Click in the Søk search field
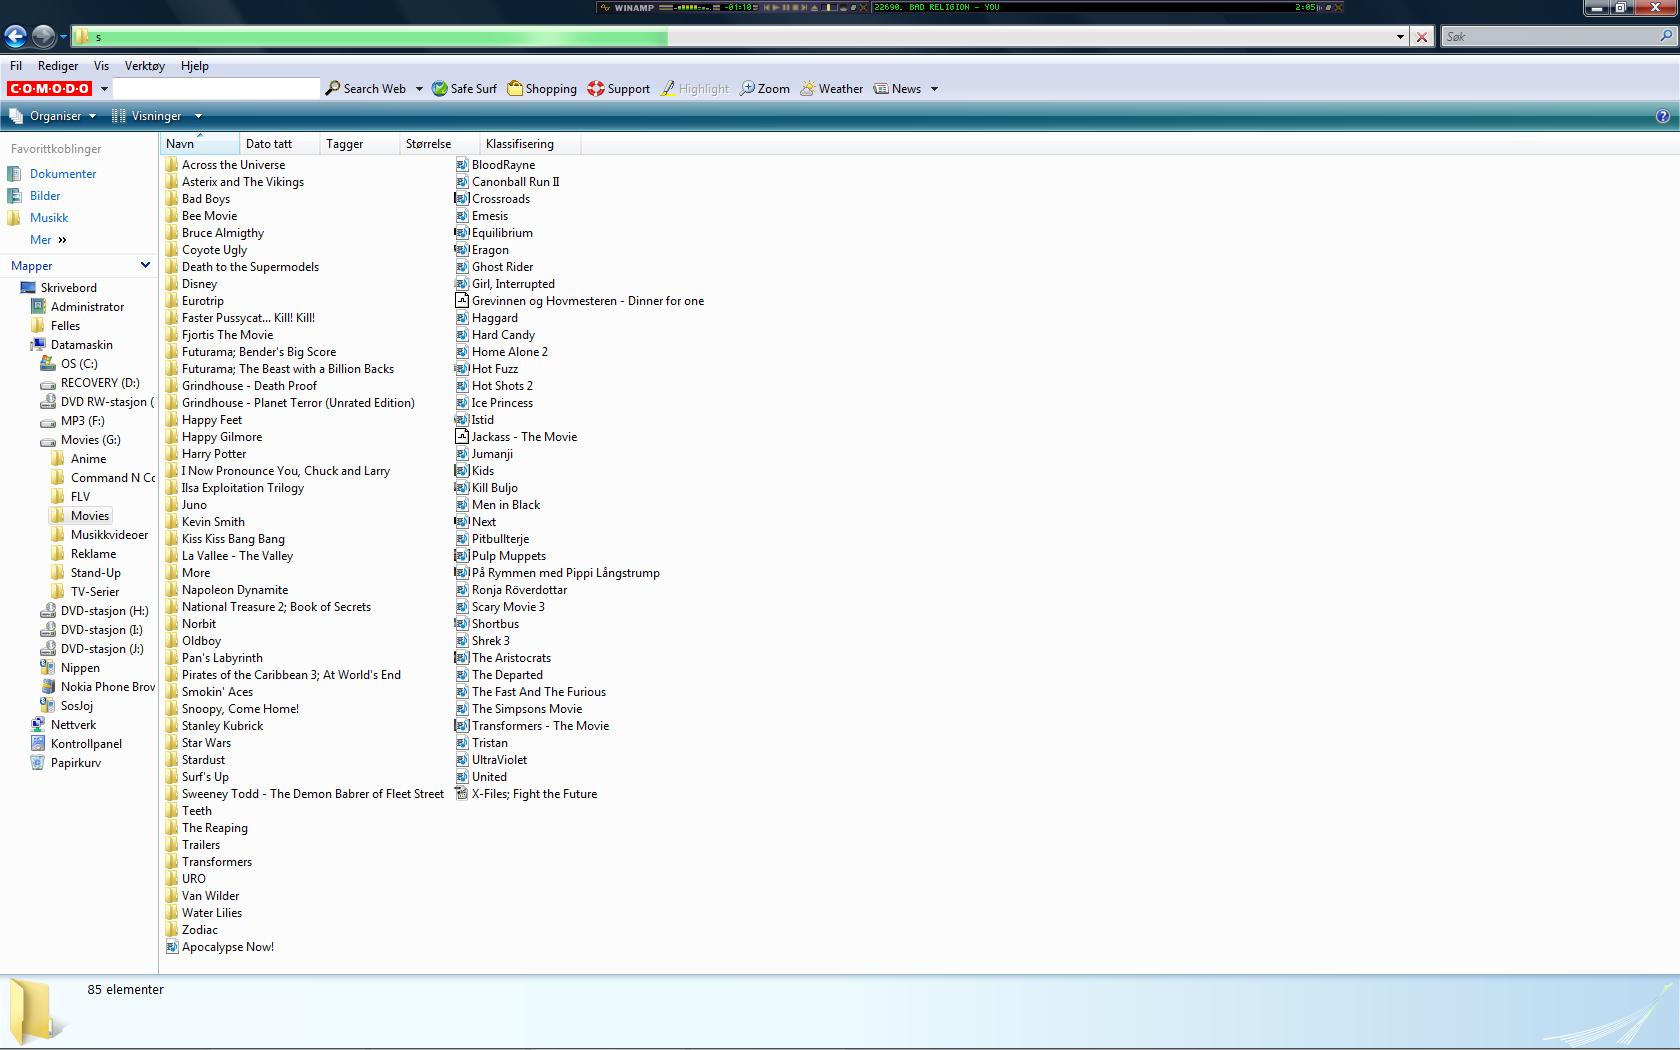The image size is (1680, 1050). tap(1549, 37)
